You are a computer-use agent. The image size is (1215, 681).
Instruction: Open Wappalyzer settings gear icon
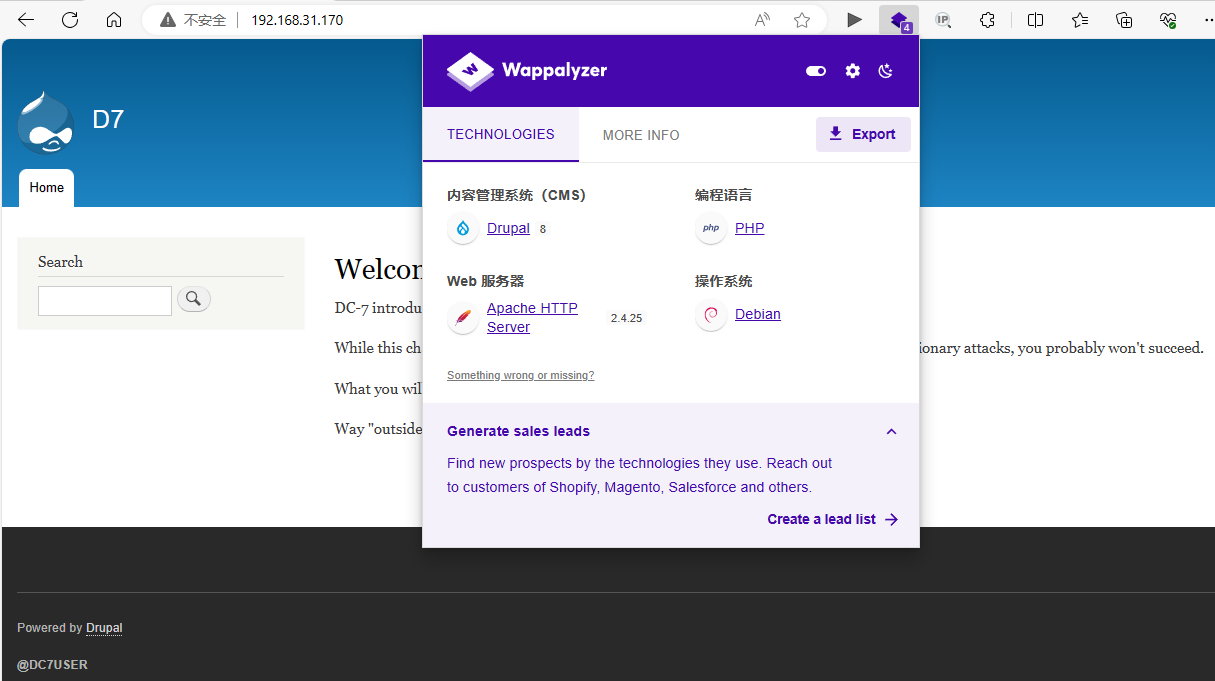click(x=852, y=71)
